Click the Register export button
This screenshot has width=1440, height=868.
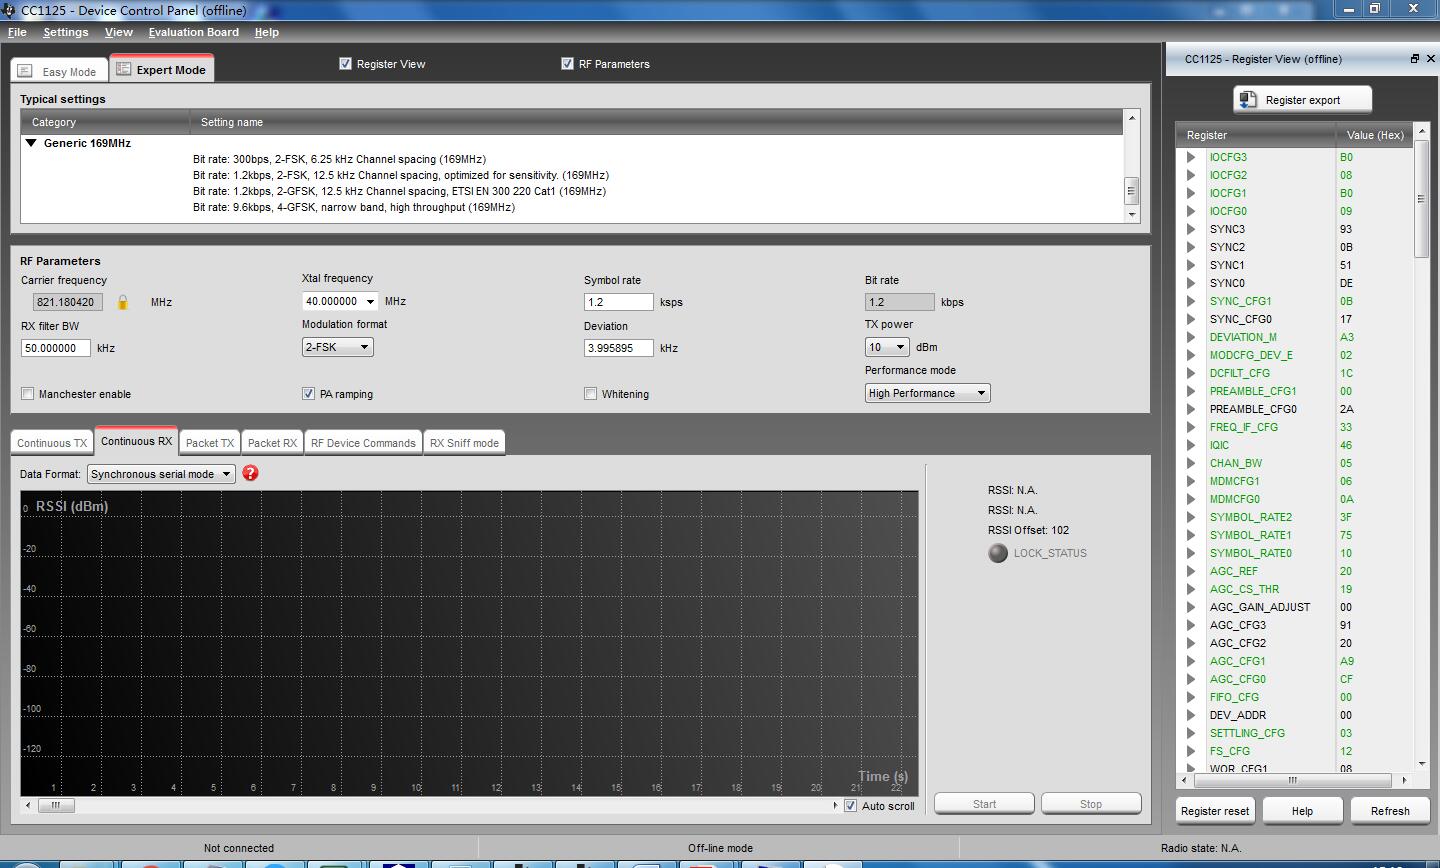pyautogui.click(x=1302, y=100)
